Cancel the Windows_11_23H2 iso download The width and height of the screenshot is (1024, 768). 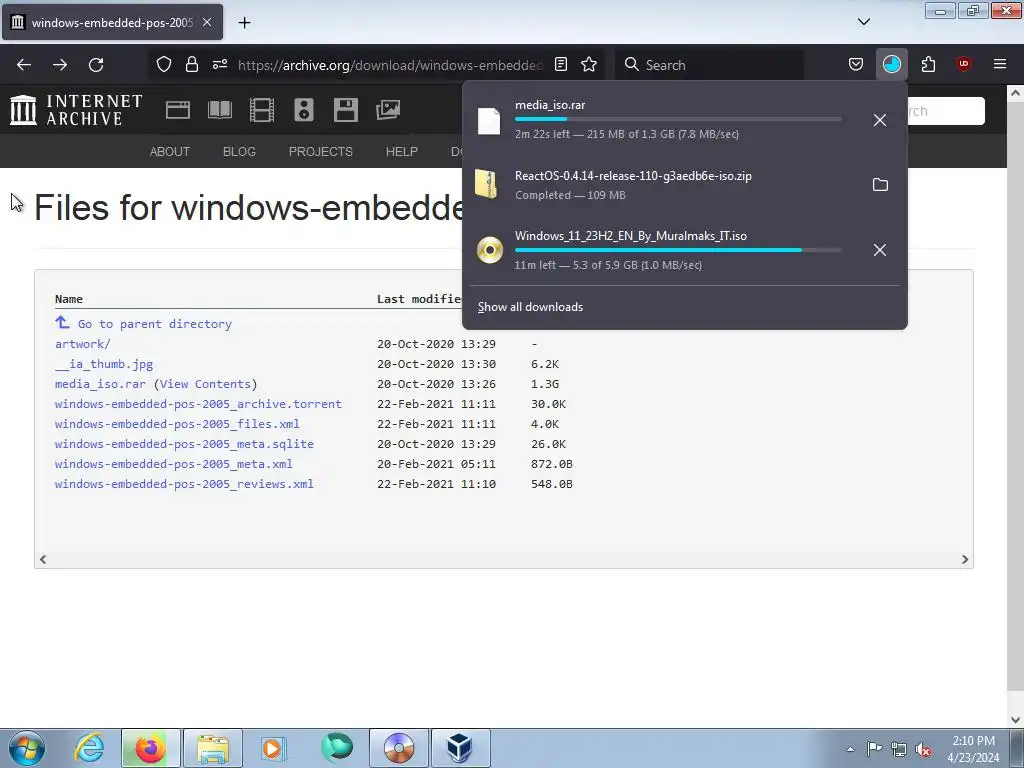click(x=880, y=250)
